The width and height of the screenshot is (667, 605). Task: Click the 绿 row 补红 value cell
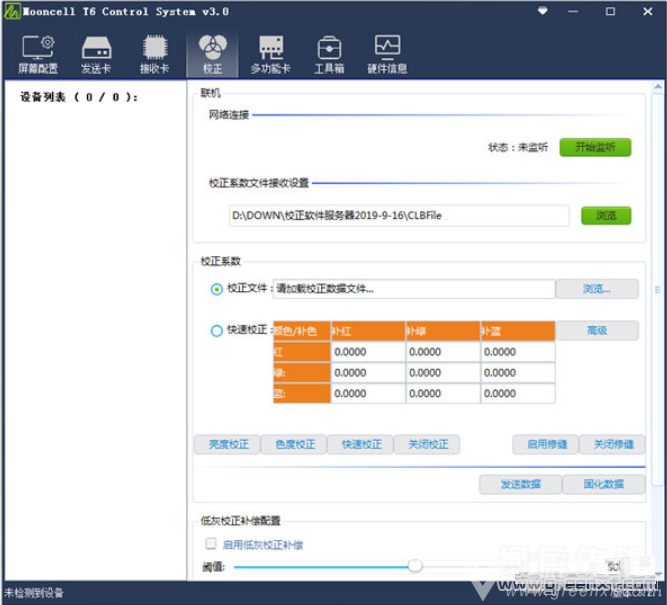[x=368, y=373]
